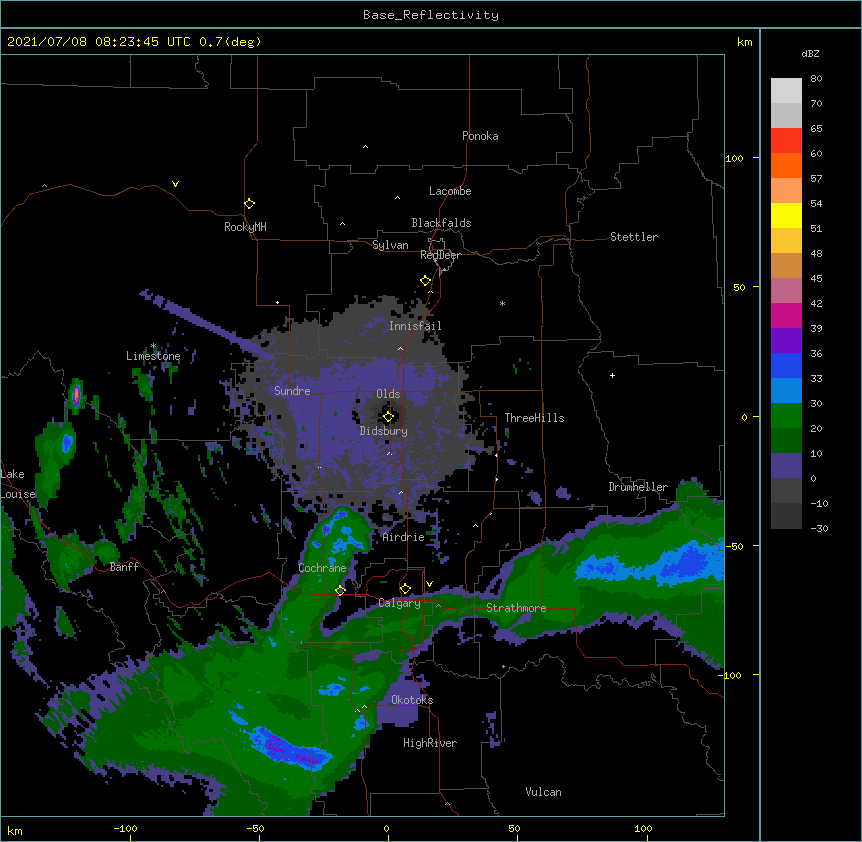Choose the dark green 20 dBZ legend swatch
862x842 pixels.
786,441
